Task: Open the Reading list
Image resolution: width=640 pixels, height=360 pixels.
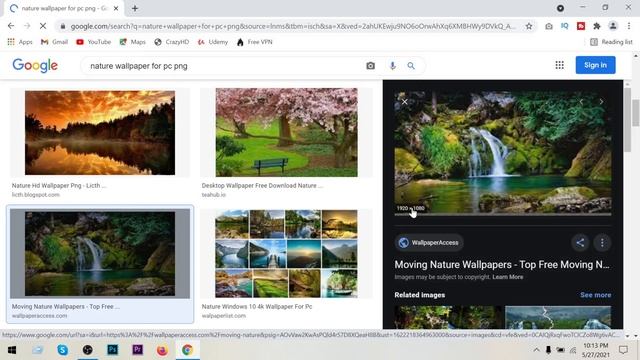Action: [611, 42]
